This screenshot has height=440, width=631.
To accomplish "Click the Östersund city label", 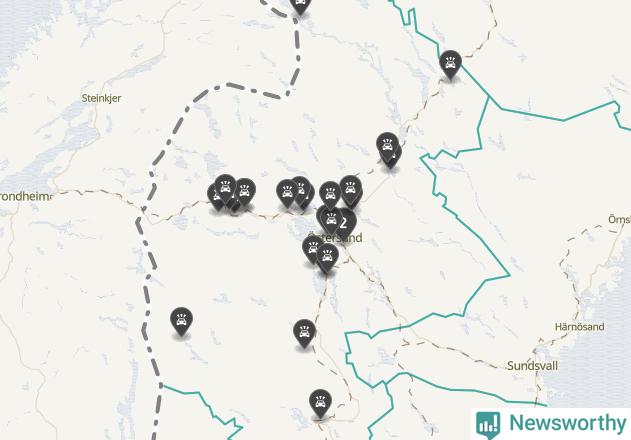I will pyautogui.click(x=335, y=238).
